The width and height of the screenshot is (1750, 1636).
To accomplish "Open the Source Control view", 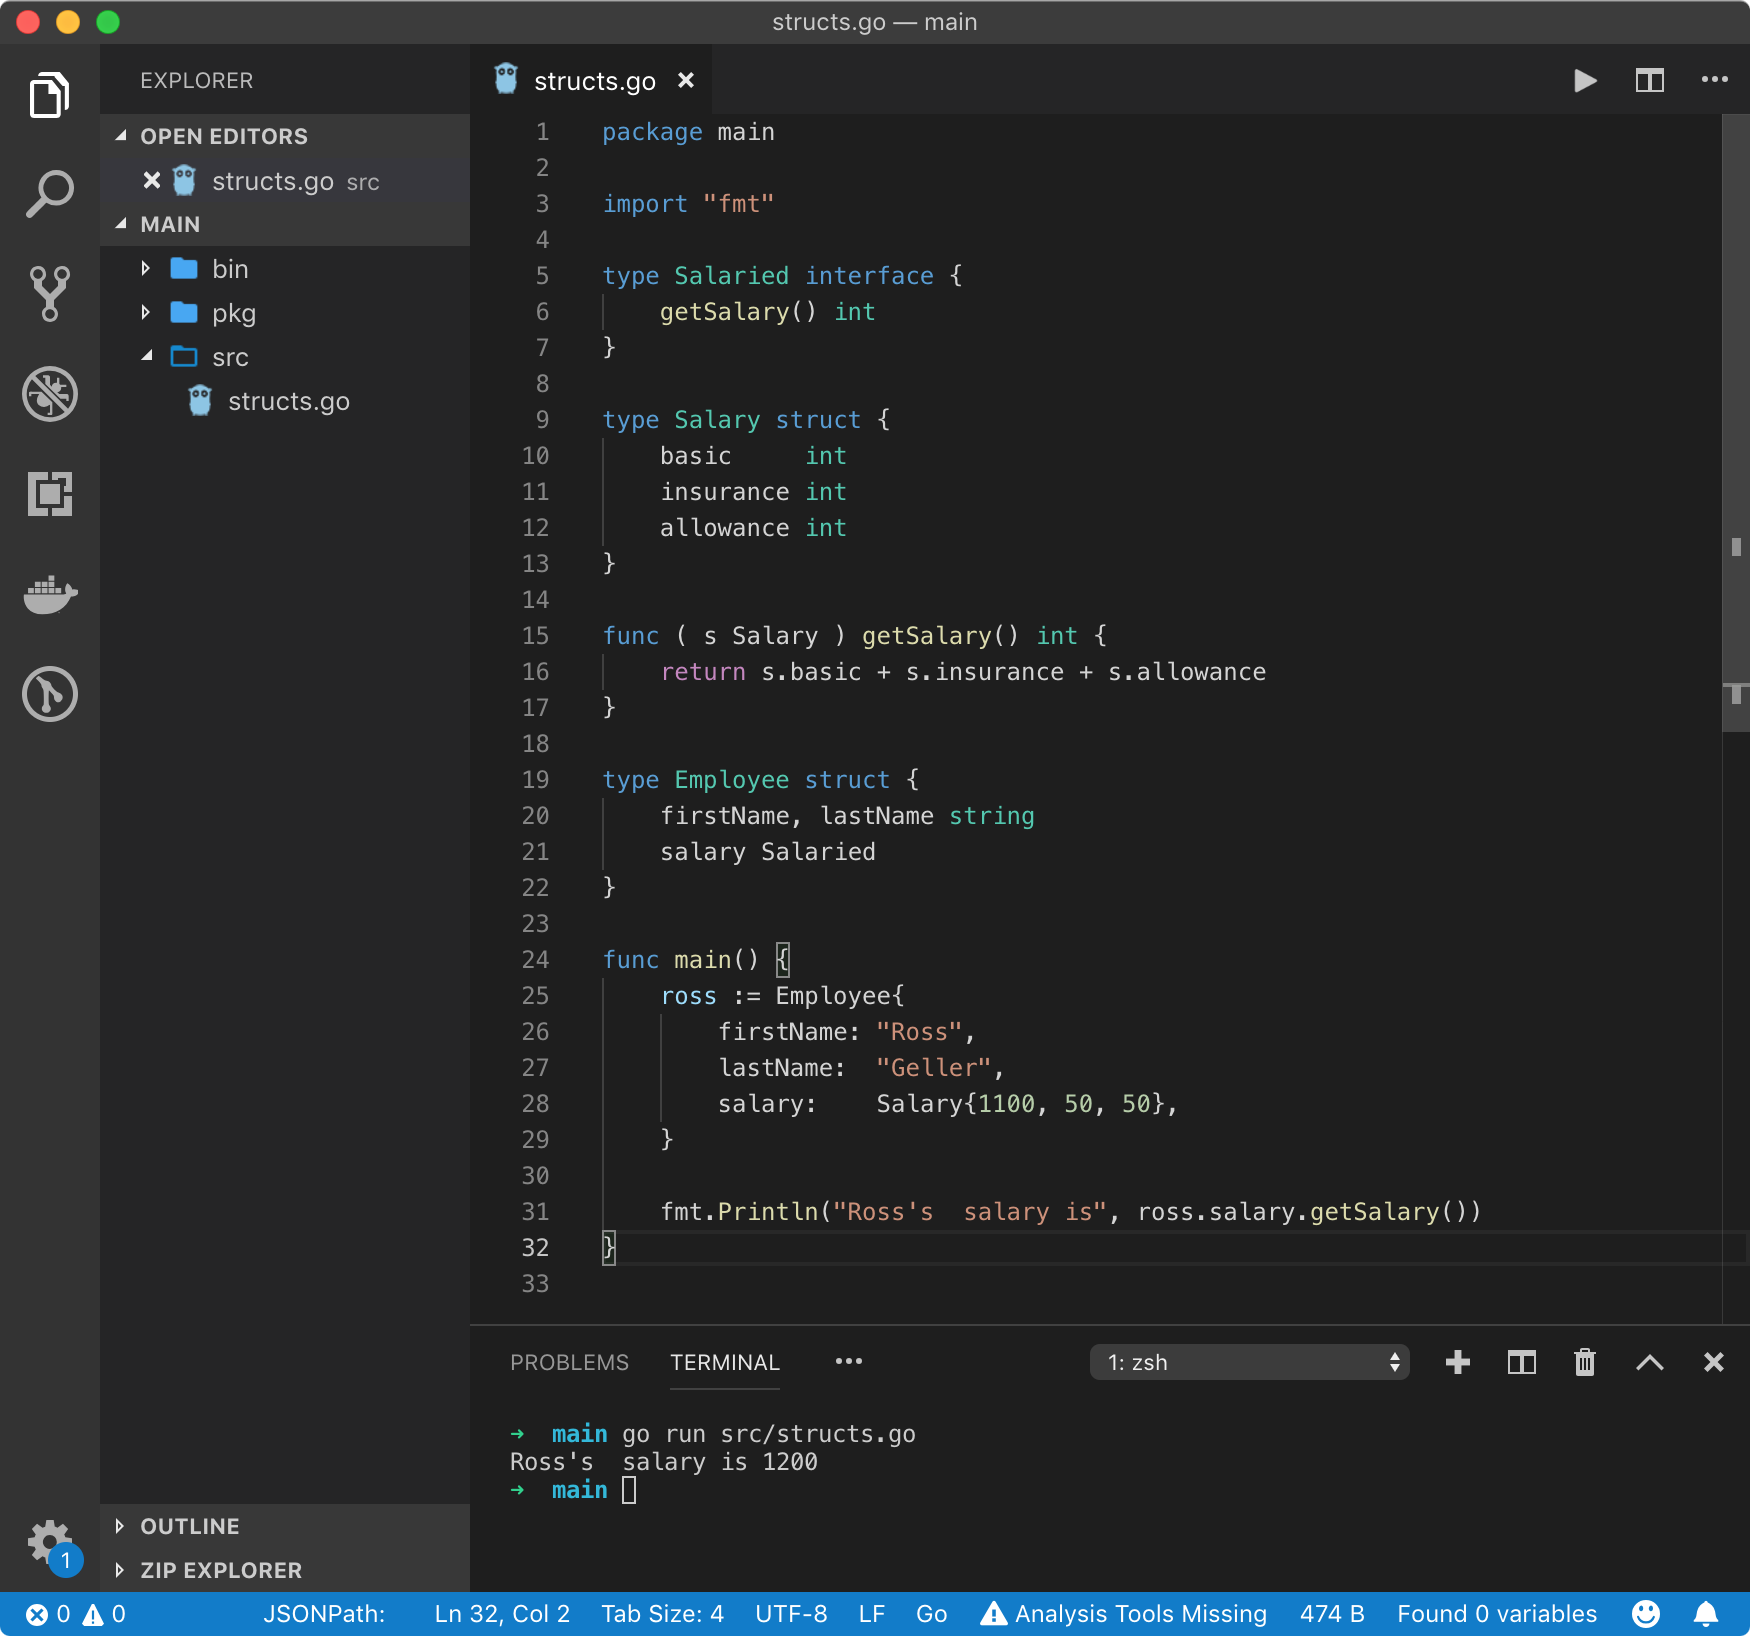I will click(49, 292).
